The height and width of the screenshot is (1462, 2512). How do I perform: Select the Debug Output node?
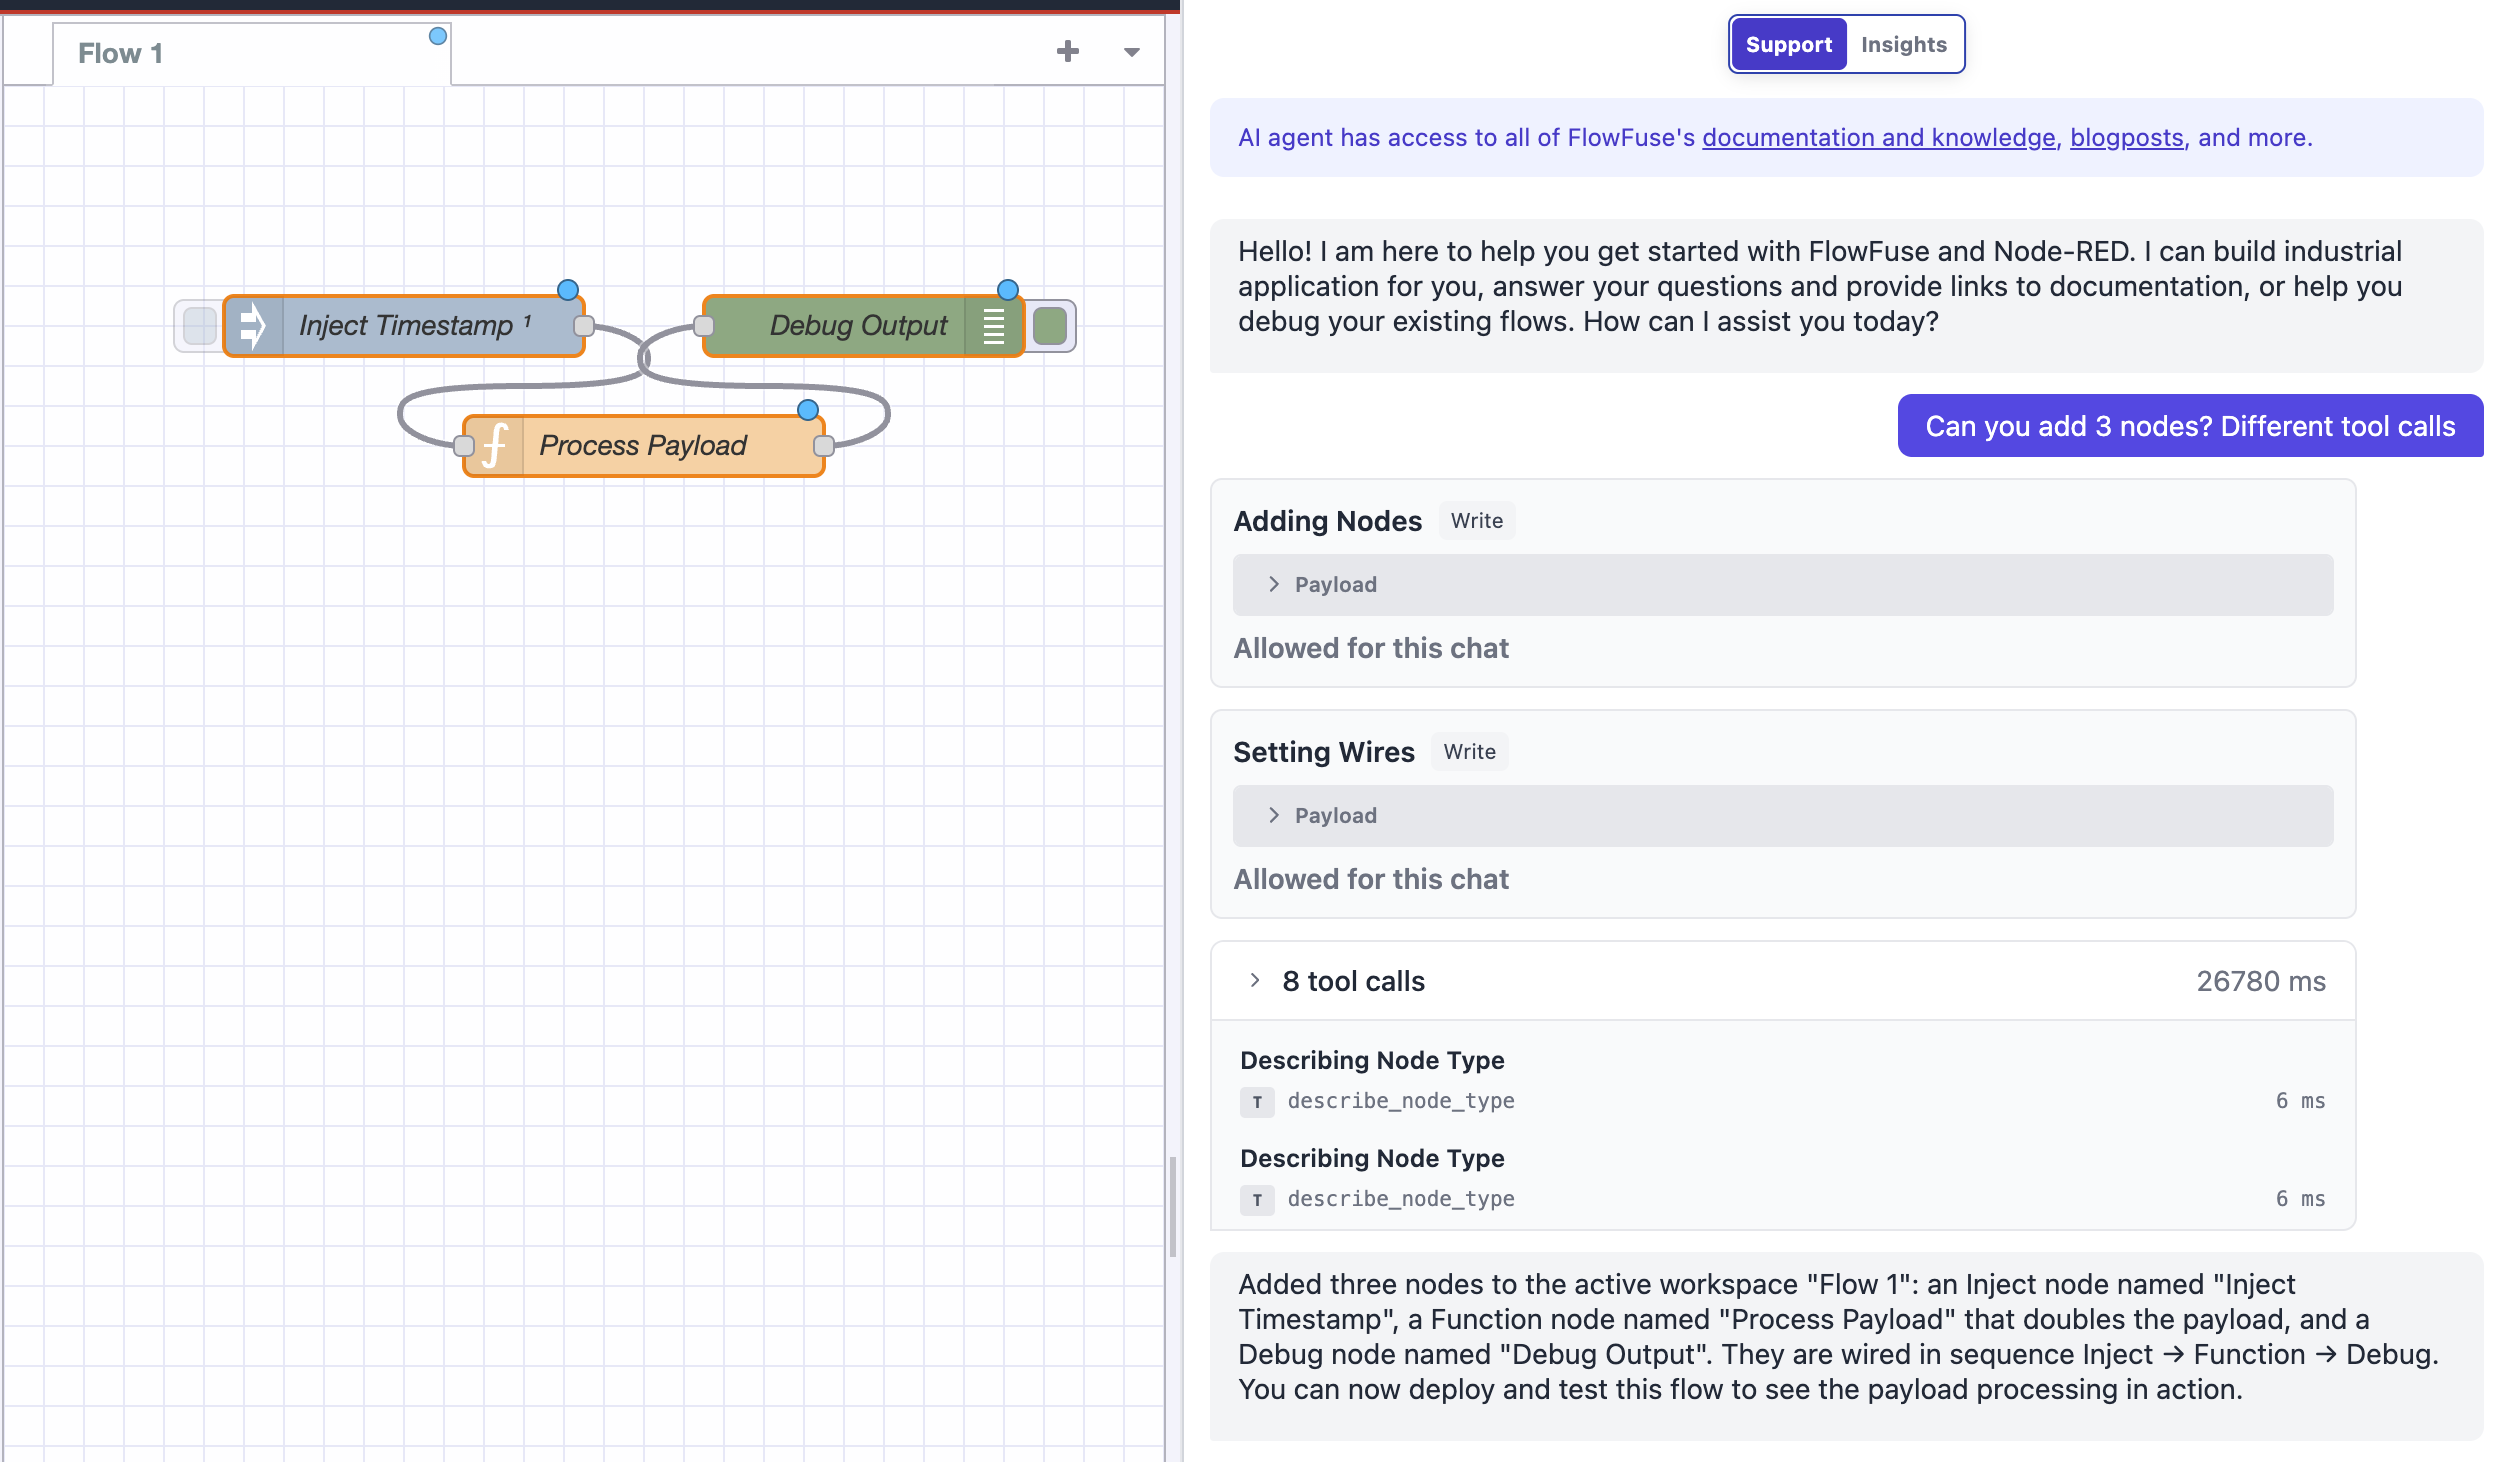(864, 326)
